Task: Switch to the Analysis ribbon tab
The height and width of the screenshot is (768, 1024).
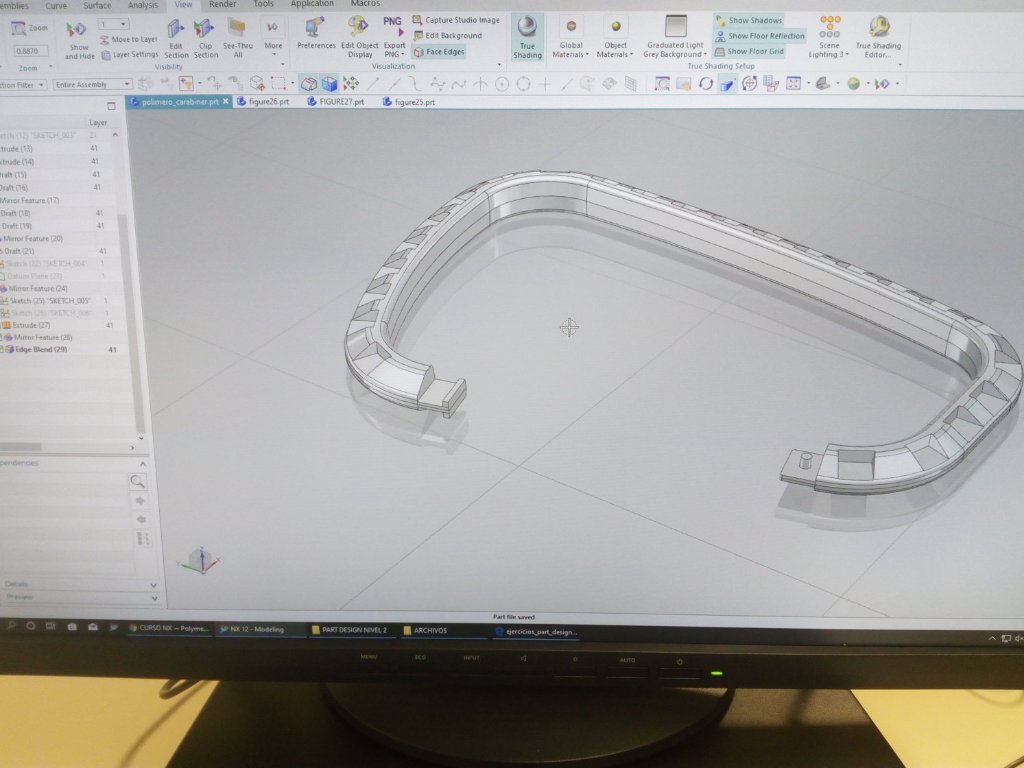Action: coord(142,5)
